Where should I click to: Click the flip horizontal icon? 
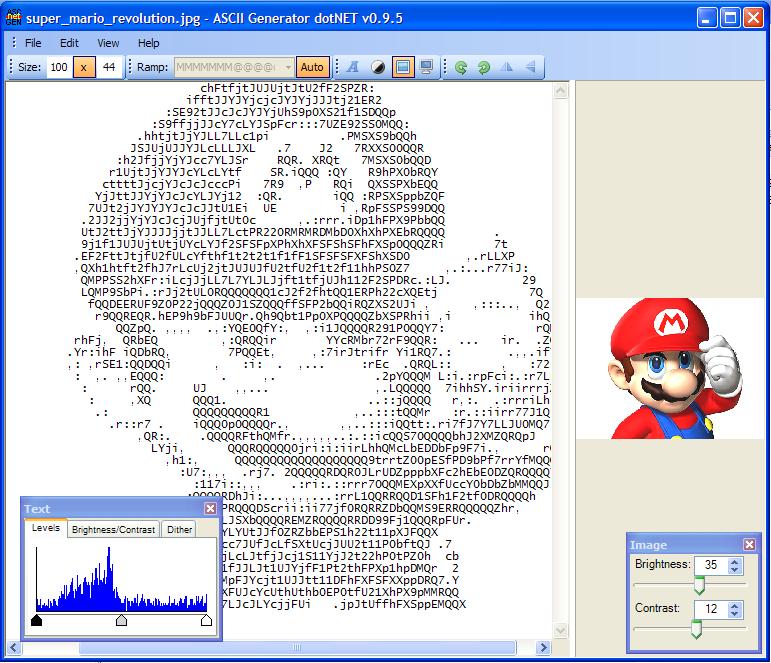[507, 67]
